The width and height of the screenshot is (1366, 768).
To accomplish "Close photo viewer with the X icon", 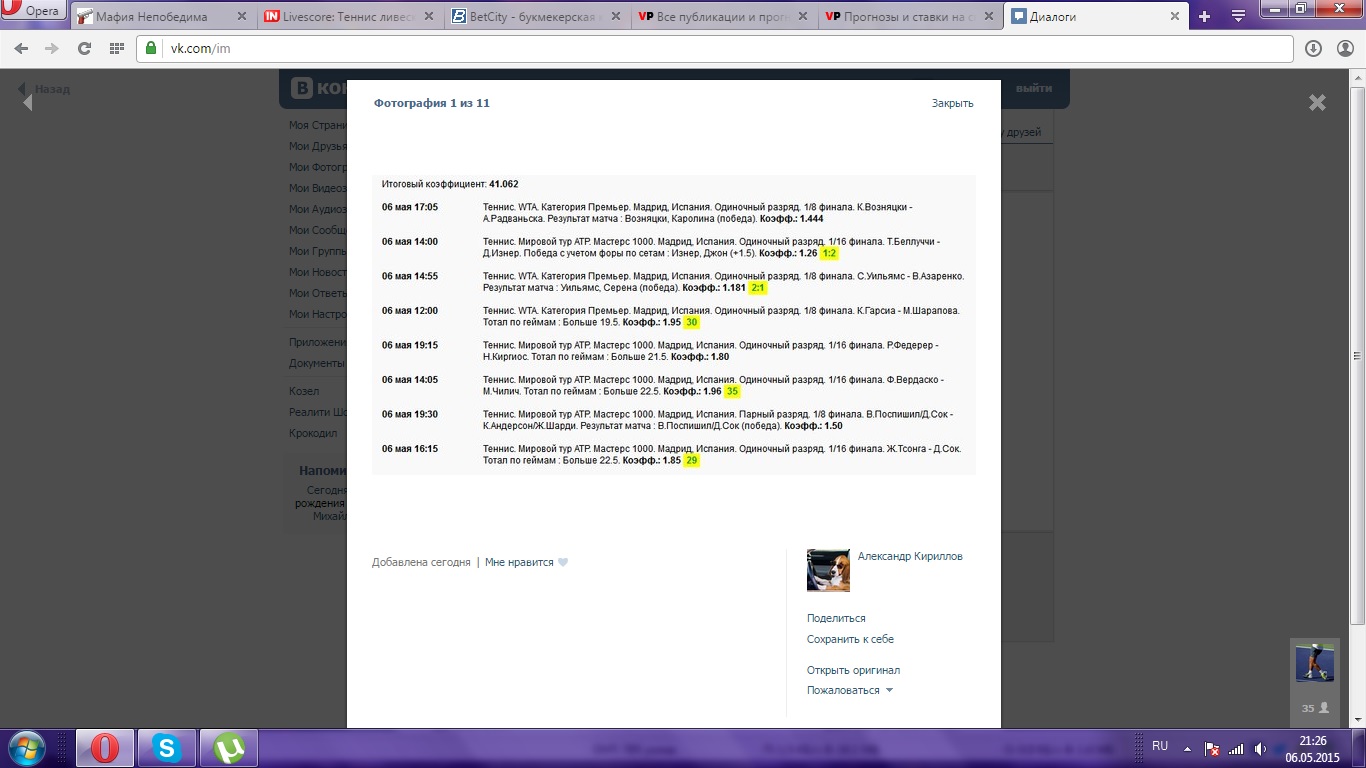I will (1317, 102).
